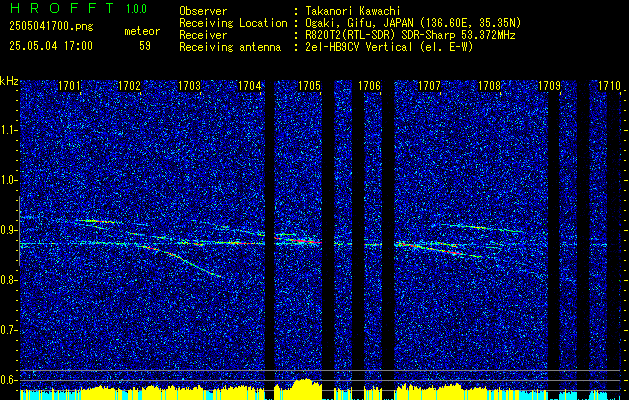Click the gray vertical range bar near 0.9 kHz
629x400 pixels.
[19, 231]
